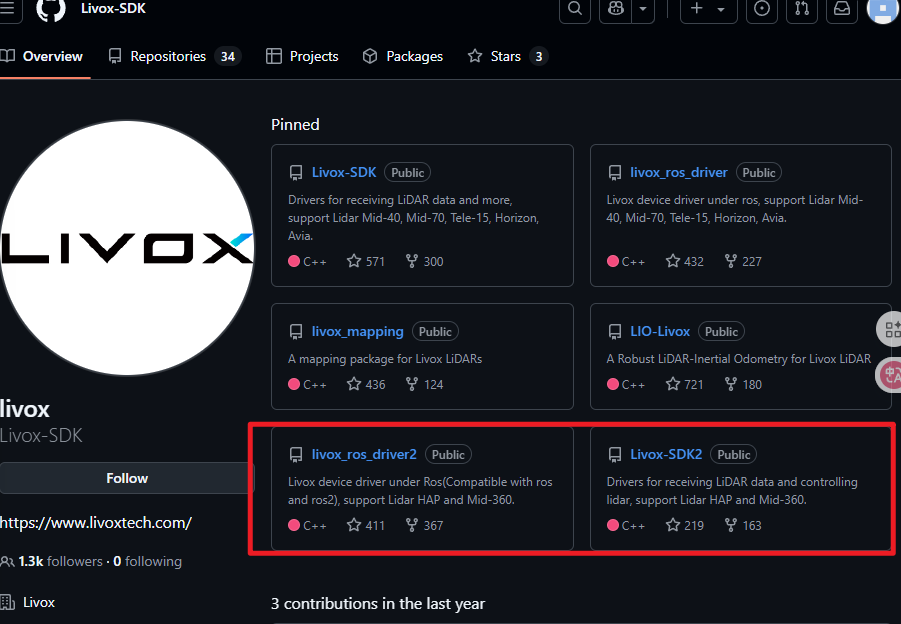Click the Repositories count badge 34
Viewport: 901px width, 624px height.
[228, 56]
